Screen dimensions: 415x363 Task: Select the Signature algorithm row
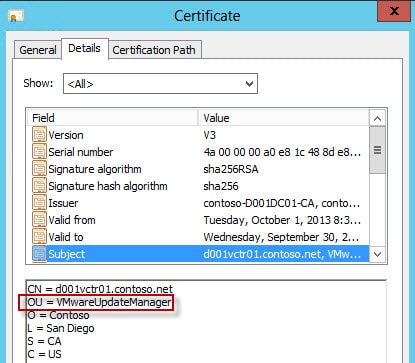pyautogui.click(x=198, y=169)
